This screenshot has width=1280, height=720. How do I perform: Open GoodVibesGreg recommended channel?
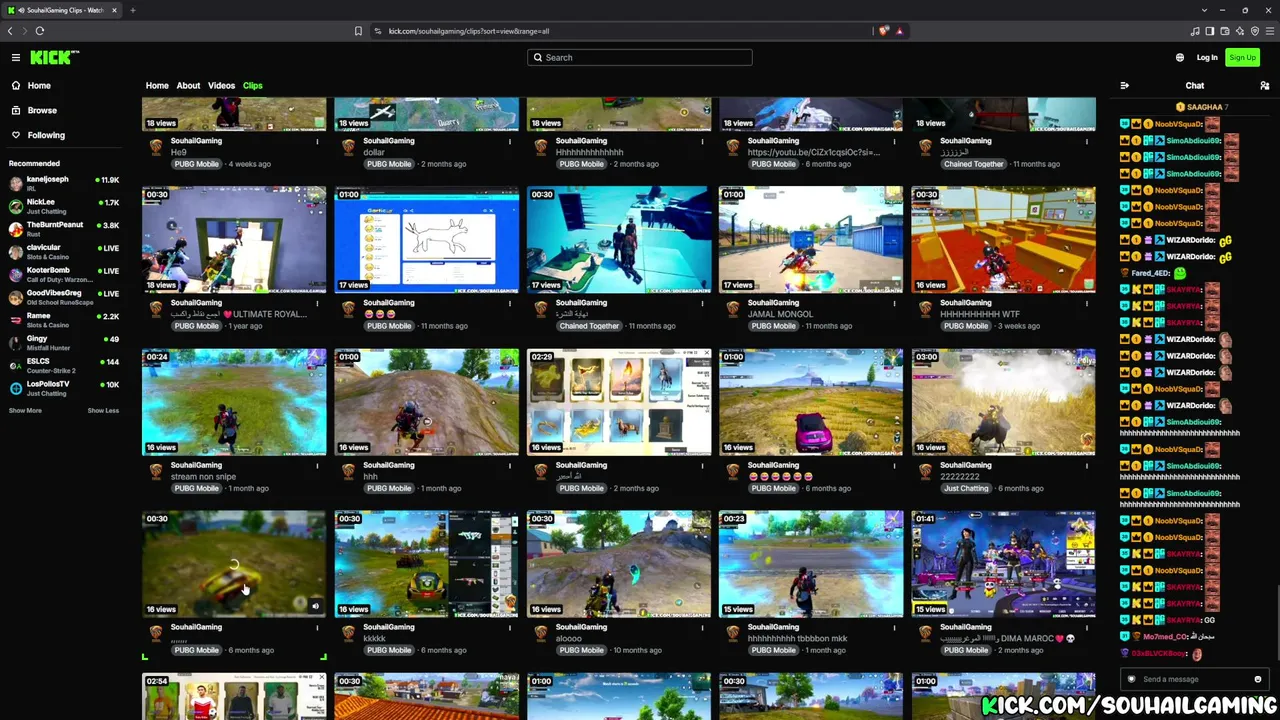click(64, 297)
